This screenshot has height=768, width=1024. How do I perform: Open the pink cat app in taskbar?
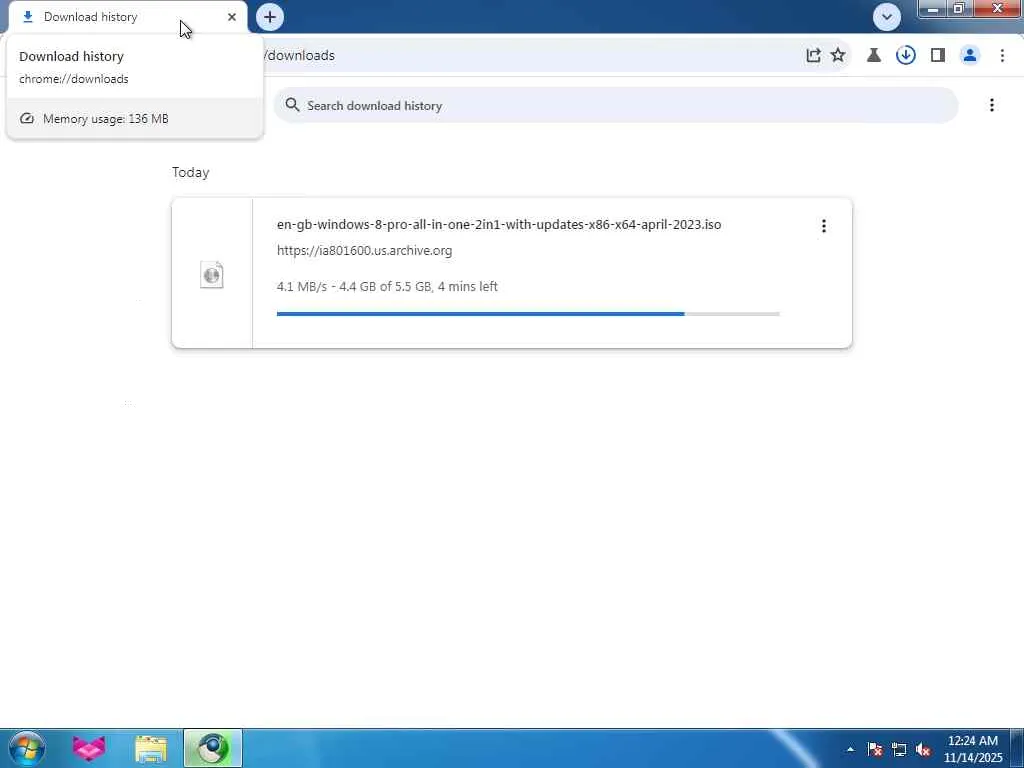89,748
